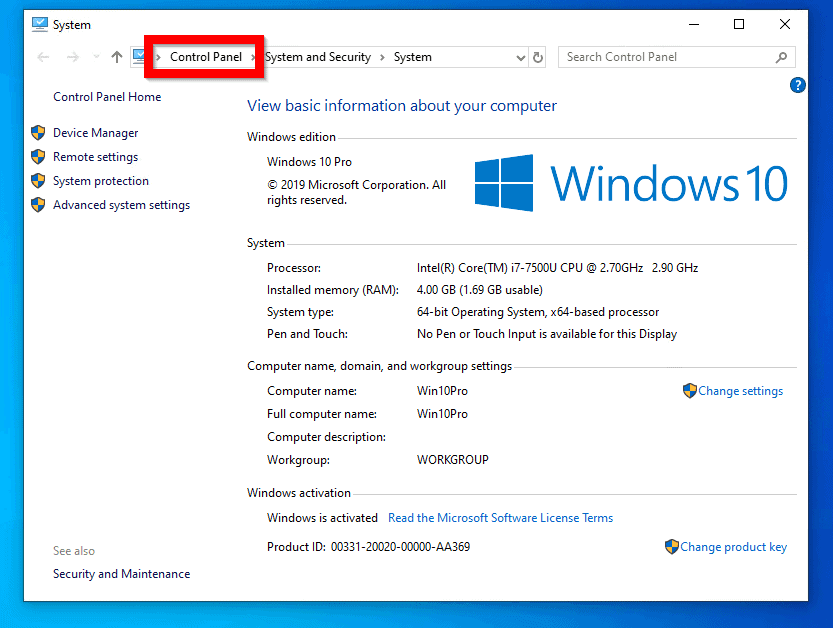Image resolution: width=833 pixels, height=628 pixels.
Task: Click the computer icon in address bar
Action: pyautogui.click(x=139, y=56)
